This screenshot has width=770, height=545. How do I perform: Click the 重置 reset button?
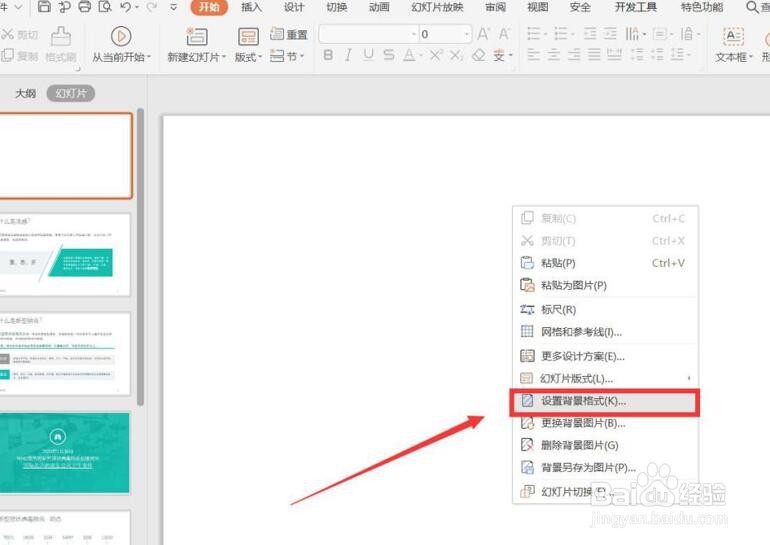(x=289, y=34)
